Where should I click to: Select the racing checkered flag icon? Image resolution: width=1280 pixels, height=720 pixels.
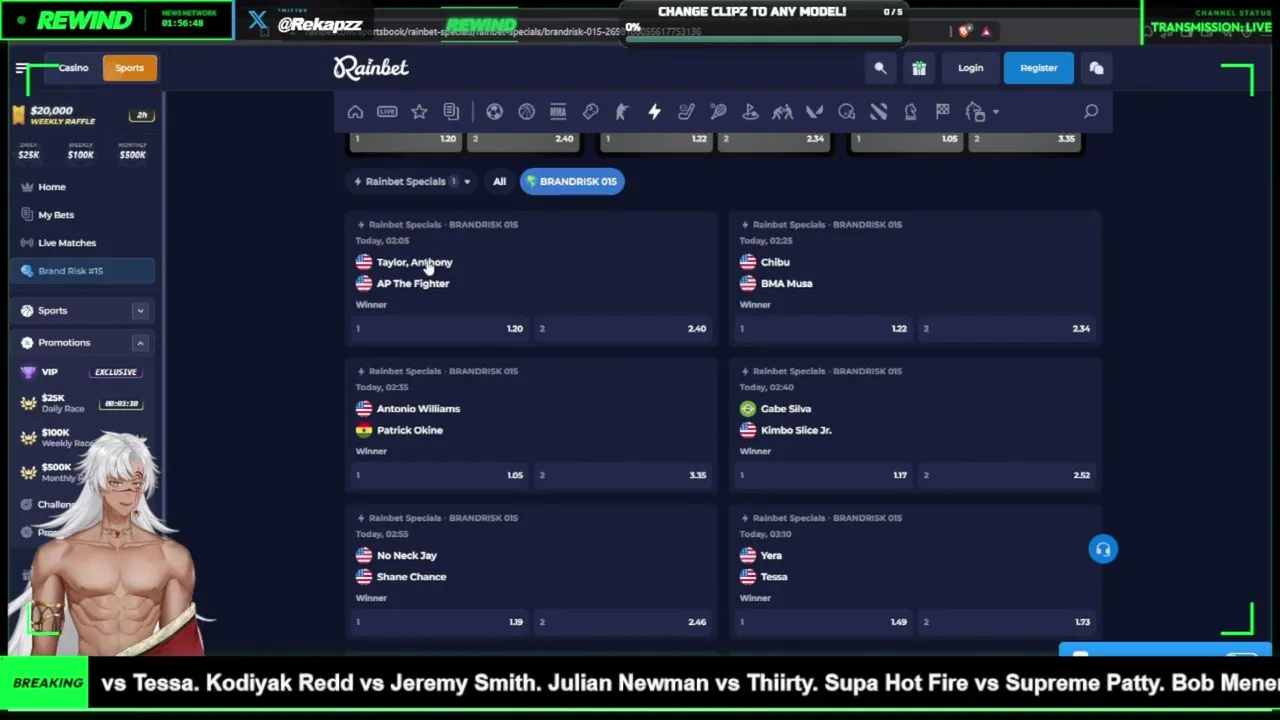(942, 112)
